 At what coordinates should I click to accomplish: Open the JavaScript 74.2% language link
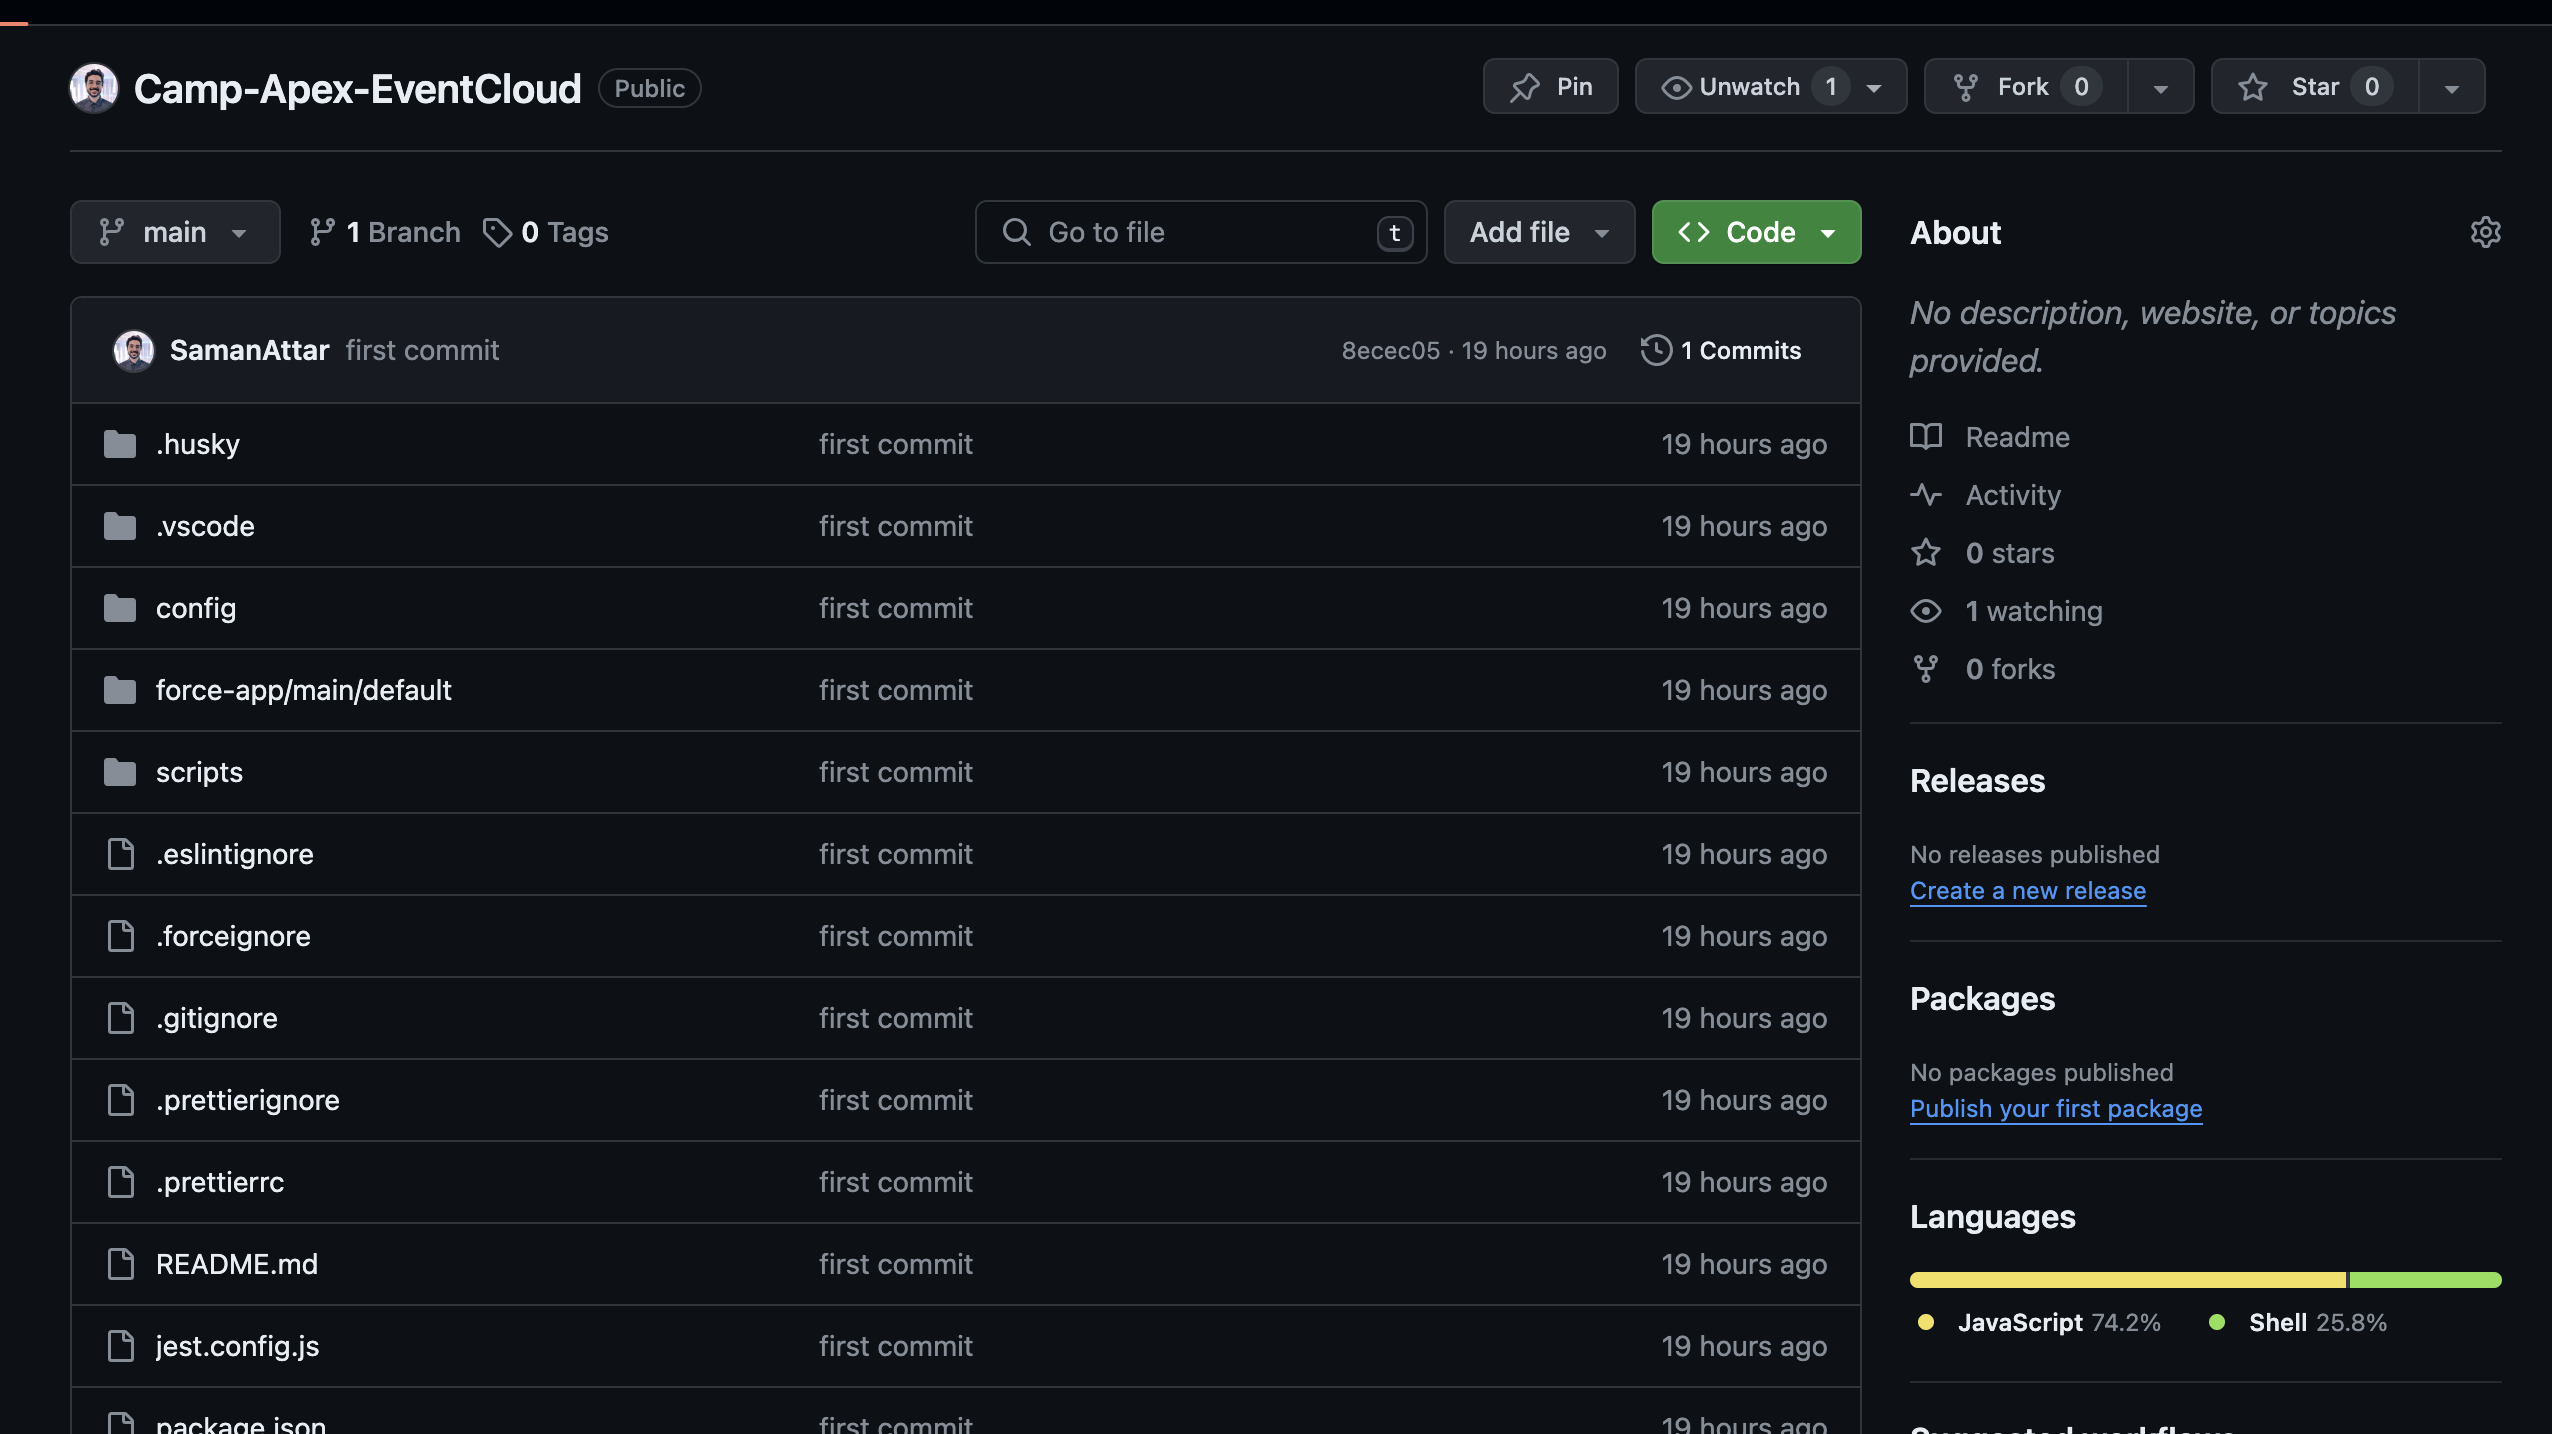pyautogui.click(x=2040, y=1322)
